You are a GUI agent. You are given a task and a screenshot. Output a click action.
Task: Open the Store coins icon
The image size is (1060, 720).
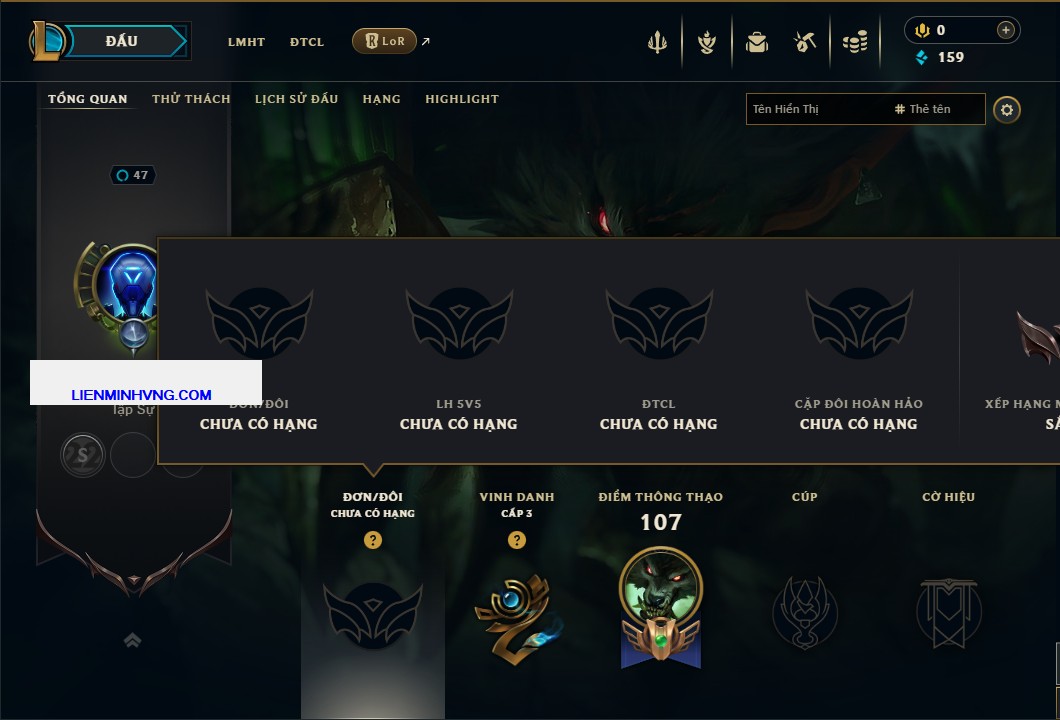[855, 42]
